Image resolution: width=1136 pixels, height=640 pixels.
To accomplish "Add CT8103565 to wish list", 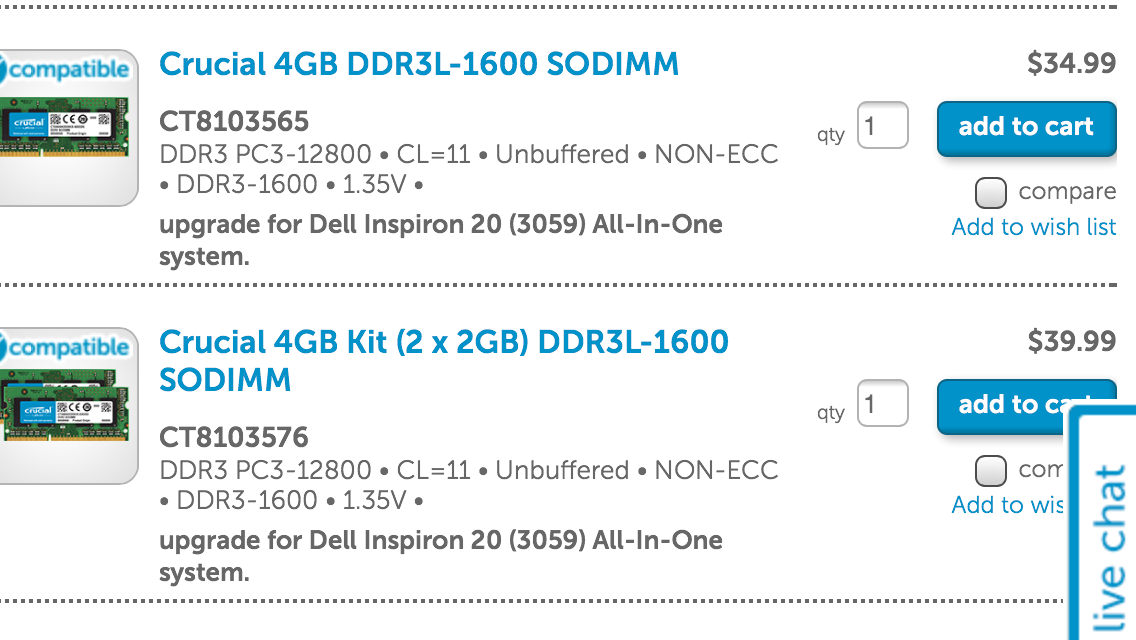I will pyautogui.click(x=1034, y=227).
